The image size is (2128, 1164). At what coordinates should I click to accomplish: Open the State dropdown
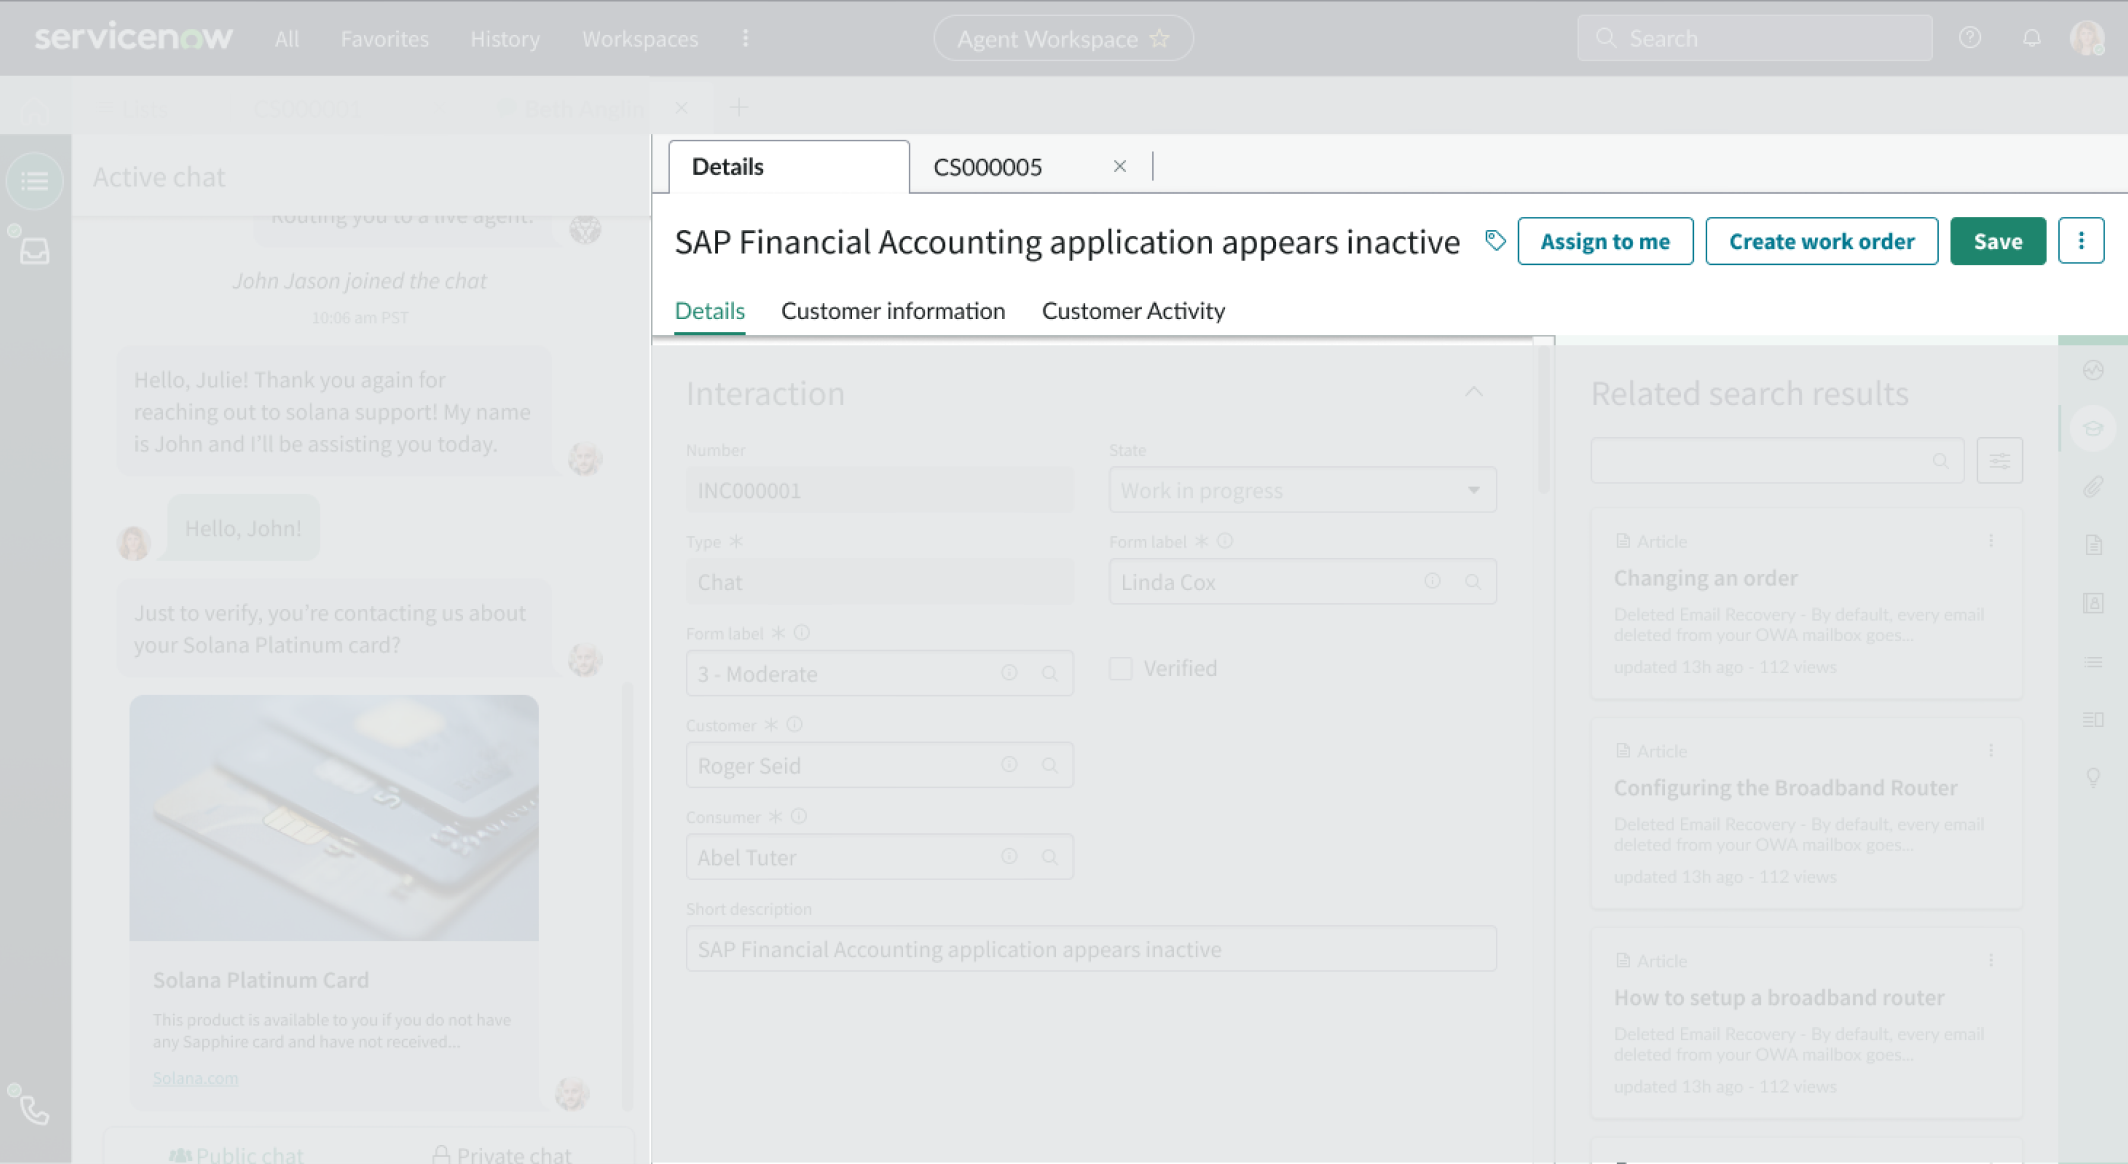click(1302, 490)
